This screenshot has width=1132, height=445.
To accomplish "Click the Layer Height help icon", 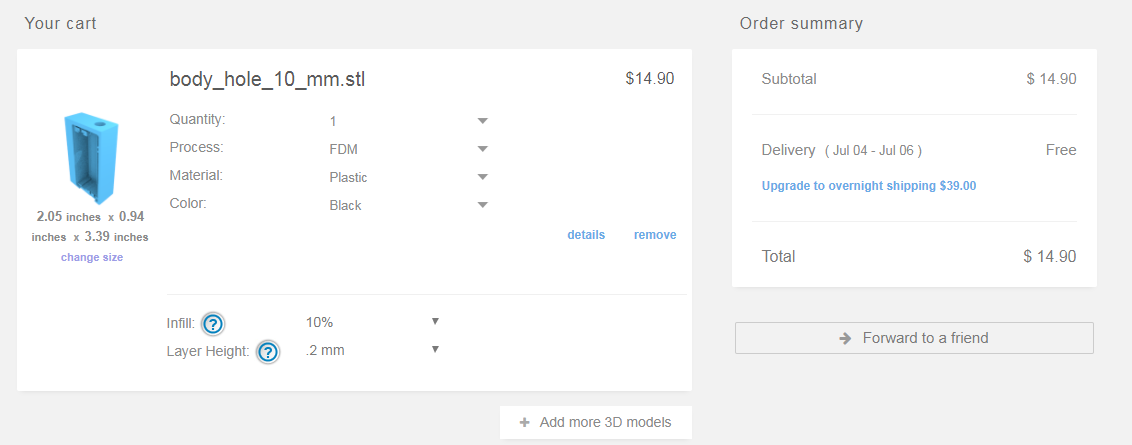I will (x=268, y=352).
